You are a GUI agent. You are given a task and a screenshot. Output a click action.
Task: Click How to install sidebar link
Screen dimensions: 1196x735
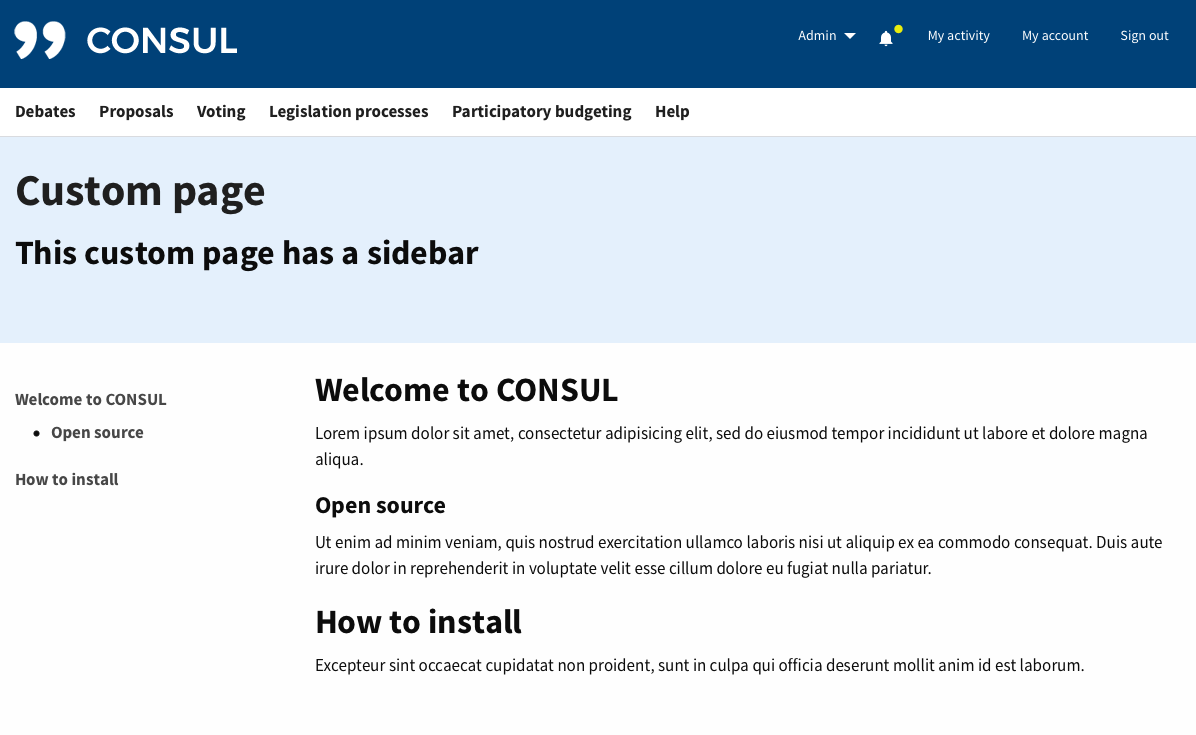pos(66,480)
